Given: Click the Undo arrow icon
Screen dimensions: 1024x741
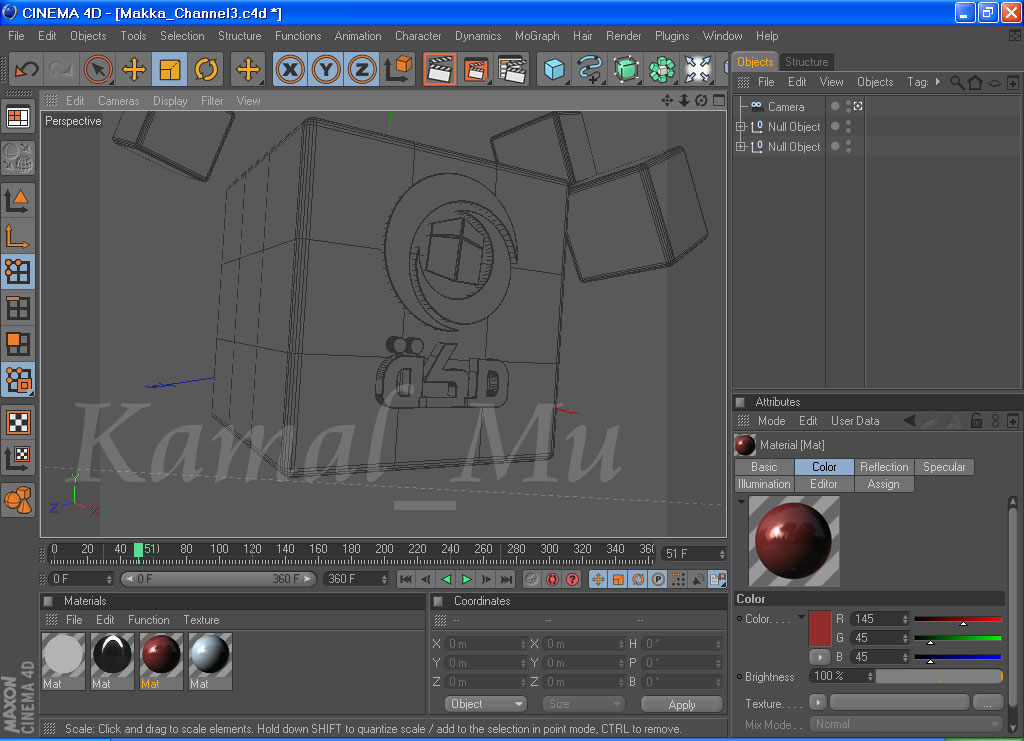Looking at the screenshot, I should [27, 69].
